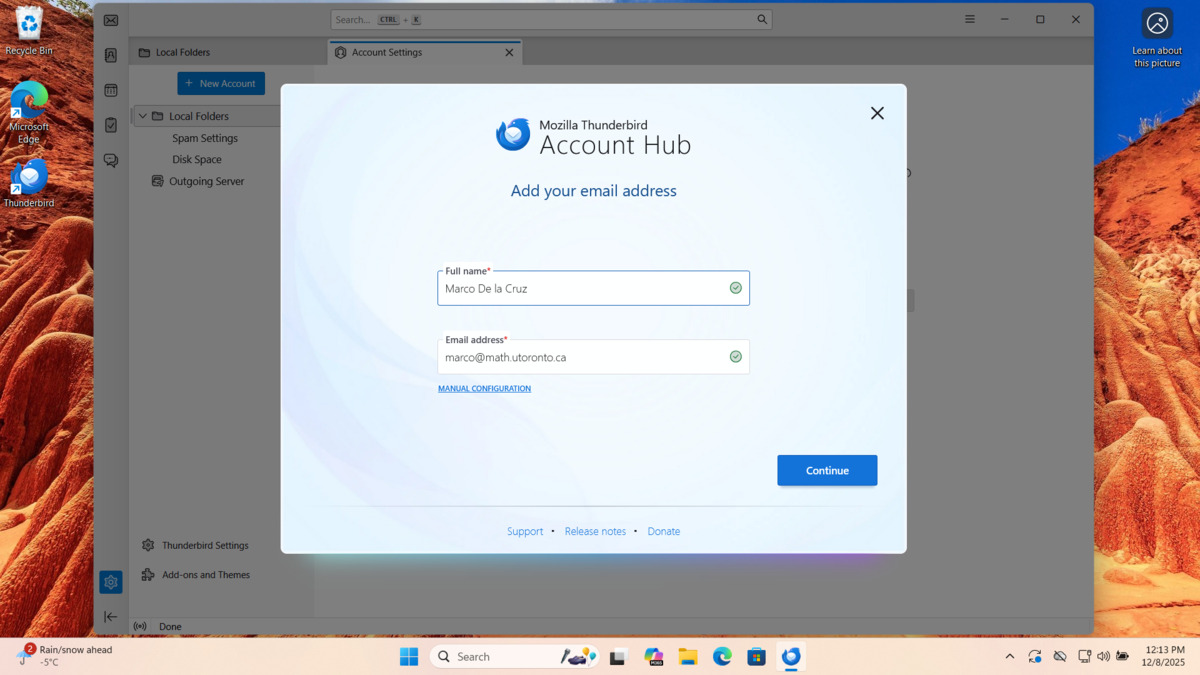Open the Mail space icon in sidebar

pyautogui.click(x=111, y=20)
